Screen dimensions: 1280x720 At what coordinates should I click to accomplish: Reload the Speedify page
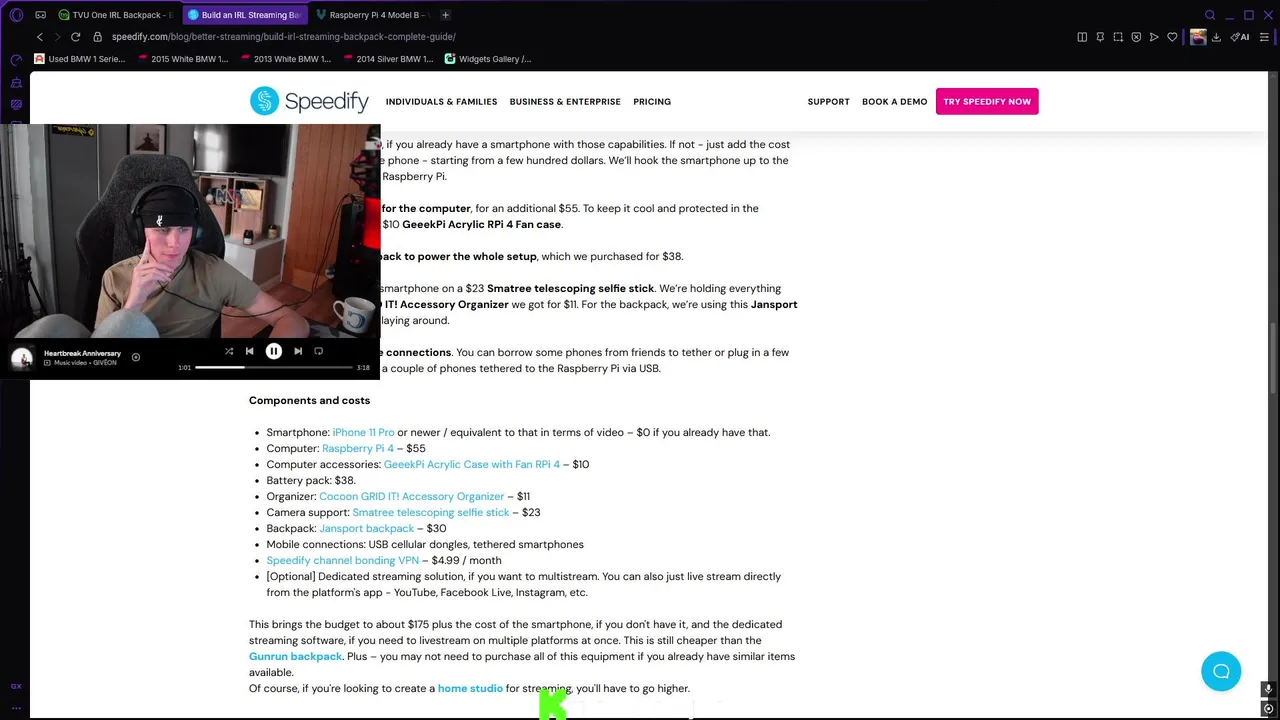click(x=75, y=37)
